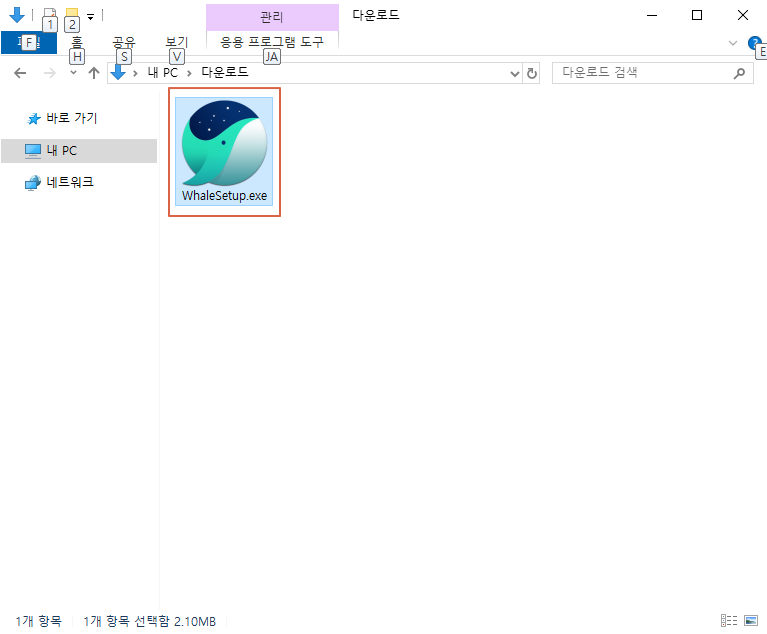Click the blue download arrow title icon
767x634 pixels.
point(17,15)
